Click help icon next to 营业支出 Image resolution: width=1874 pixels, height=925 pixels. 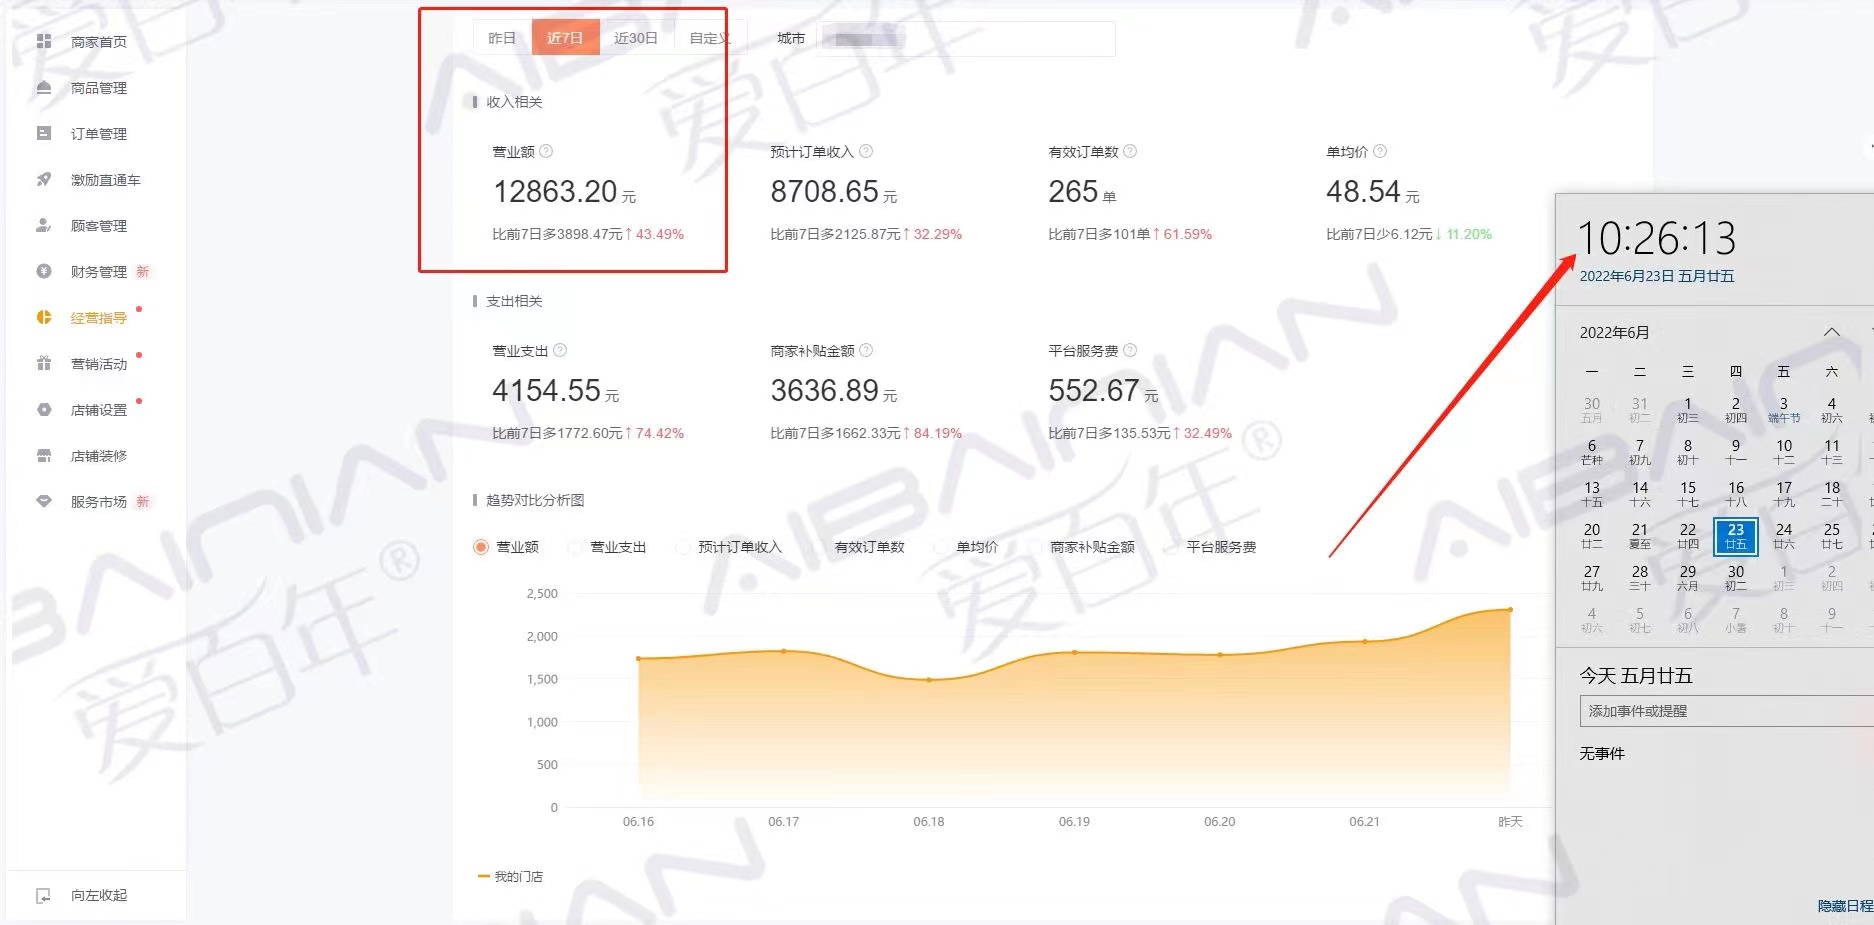[560, 350]
